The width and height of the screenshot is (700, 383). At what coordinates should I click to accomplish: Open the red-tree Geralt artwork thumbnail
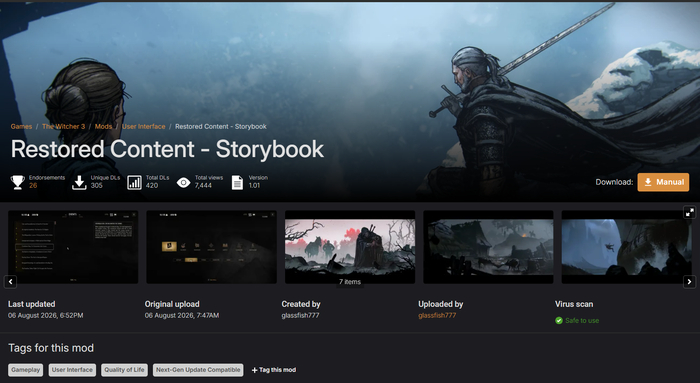(350, 247)
